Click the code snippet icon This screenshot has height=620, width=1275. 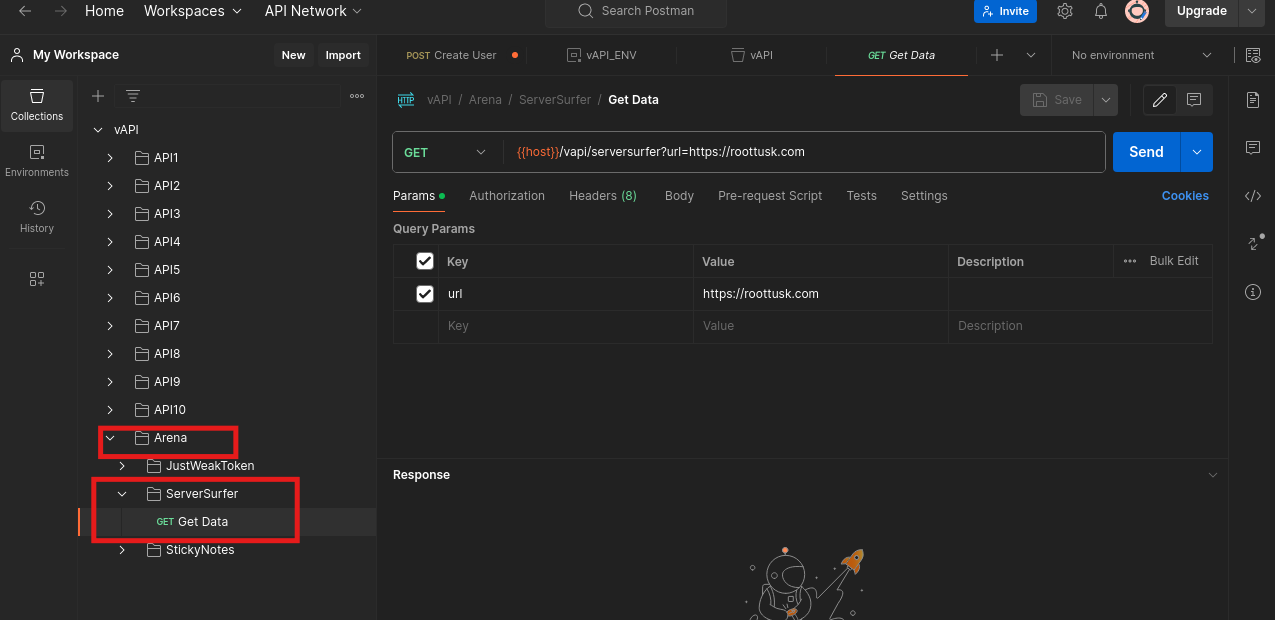point(1252,196)
